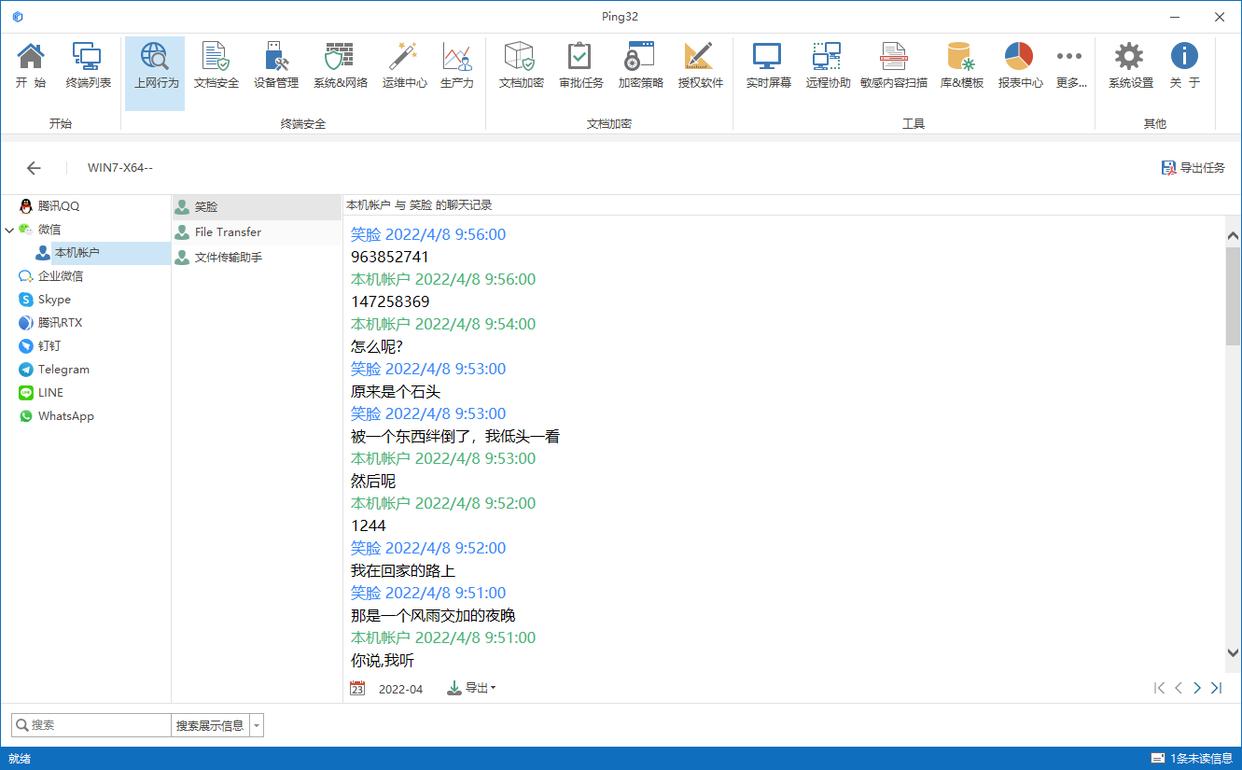
Task: Open the calendar date picker icon
Action: (358, 688)
